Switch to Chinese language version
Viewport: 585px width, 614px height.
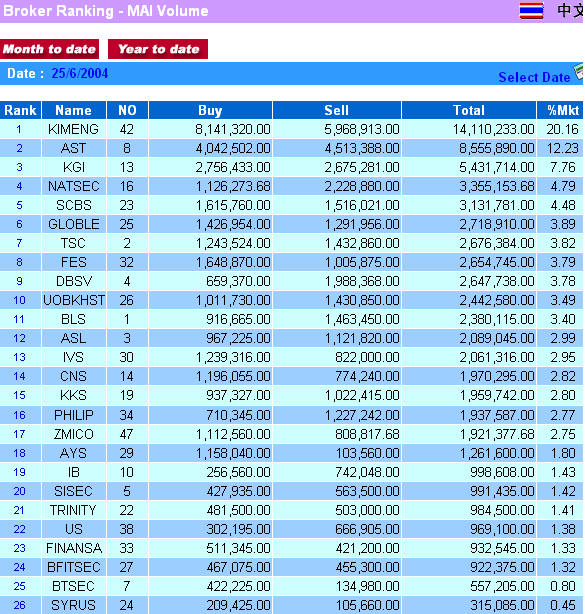[x=570, y=11]
